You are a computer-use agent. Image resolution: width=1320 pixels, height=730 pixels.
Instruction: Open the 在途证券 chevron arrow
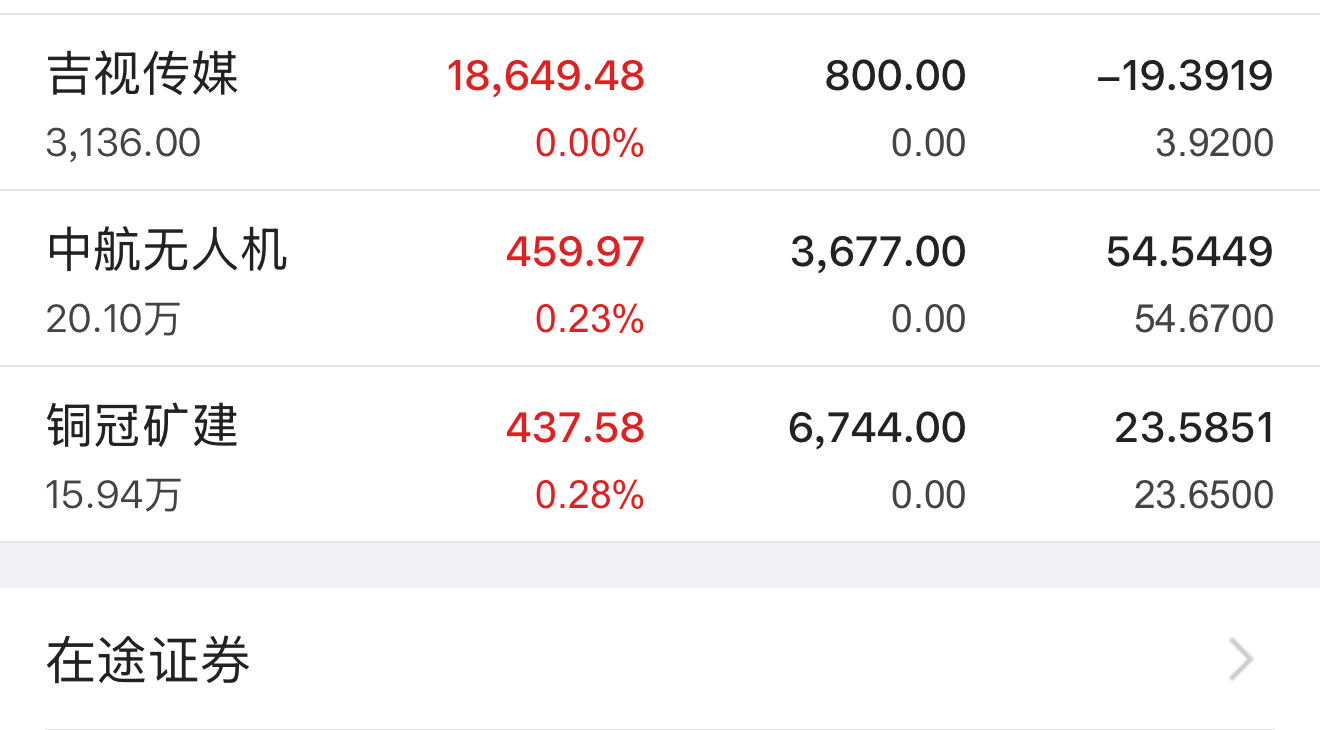(1241, 660)
